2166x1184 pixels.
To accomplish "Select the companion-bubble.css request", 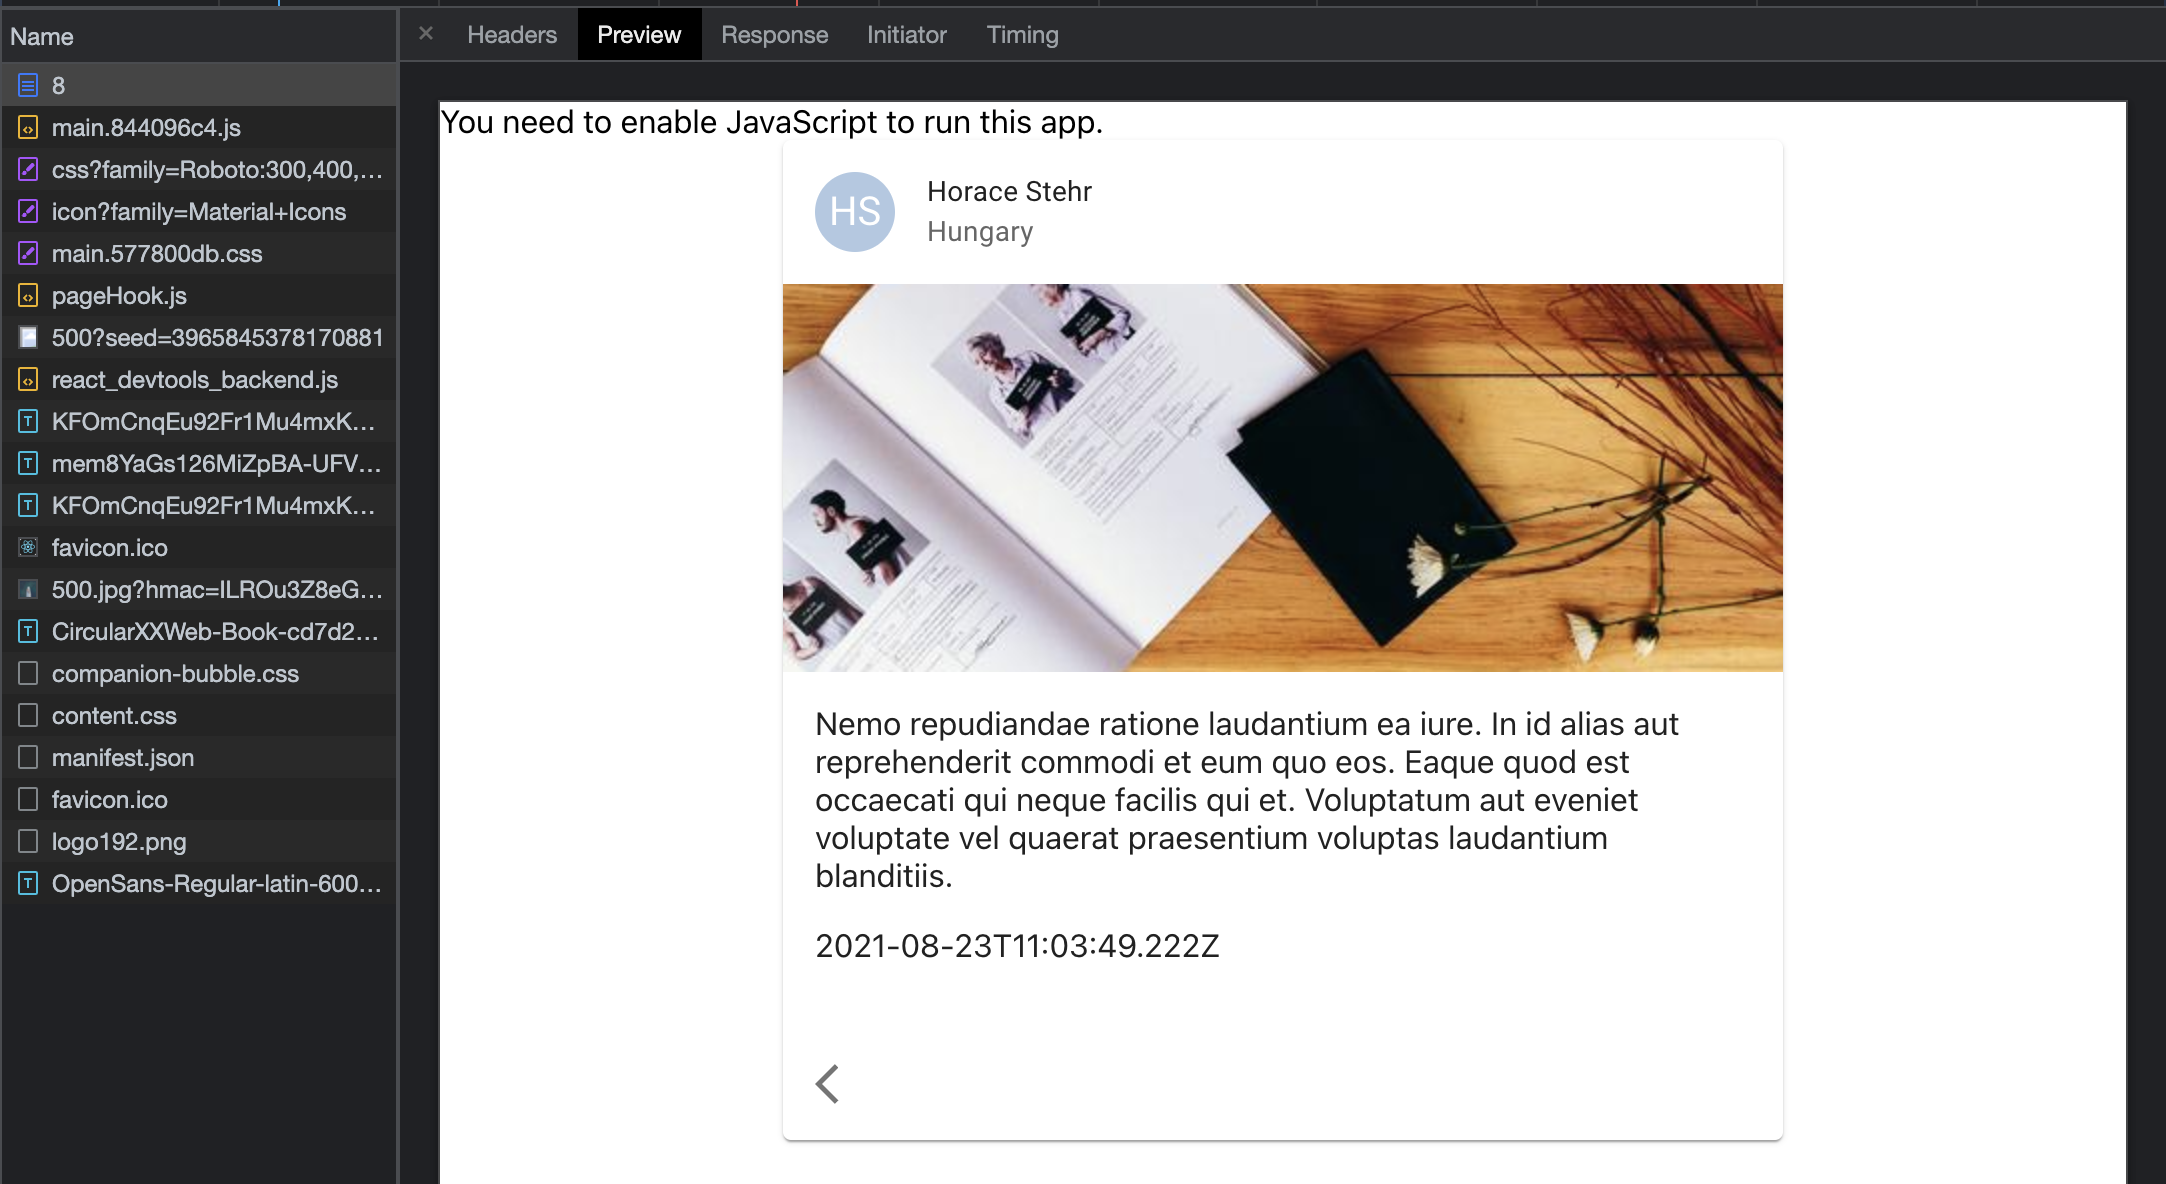I will 175,674.
